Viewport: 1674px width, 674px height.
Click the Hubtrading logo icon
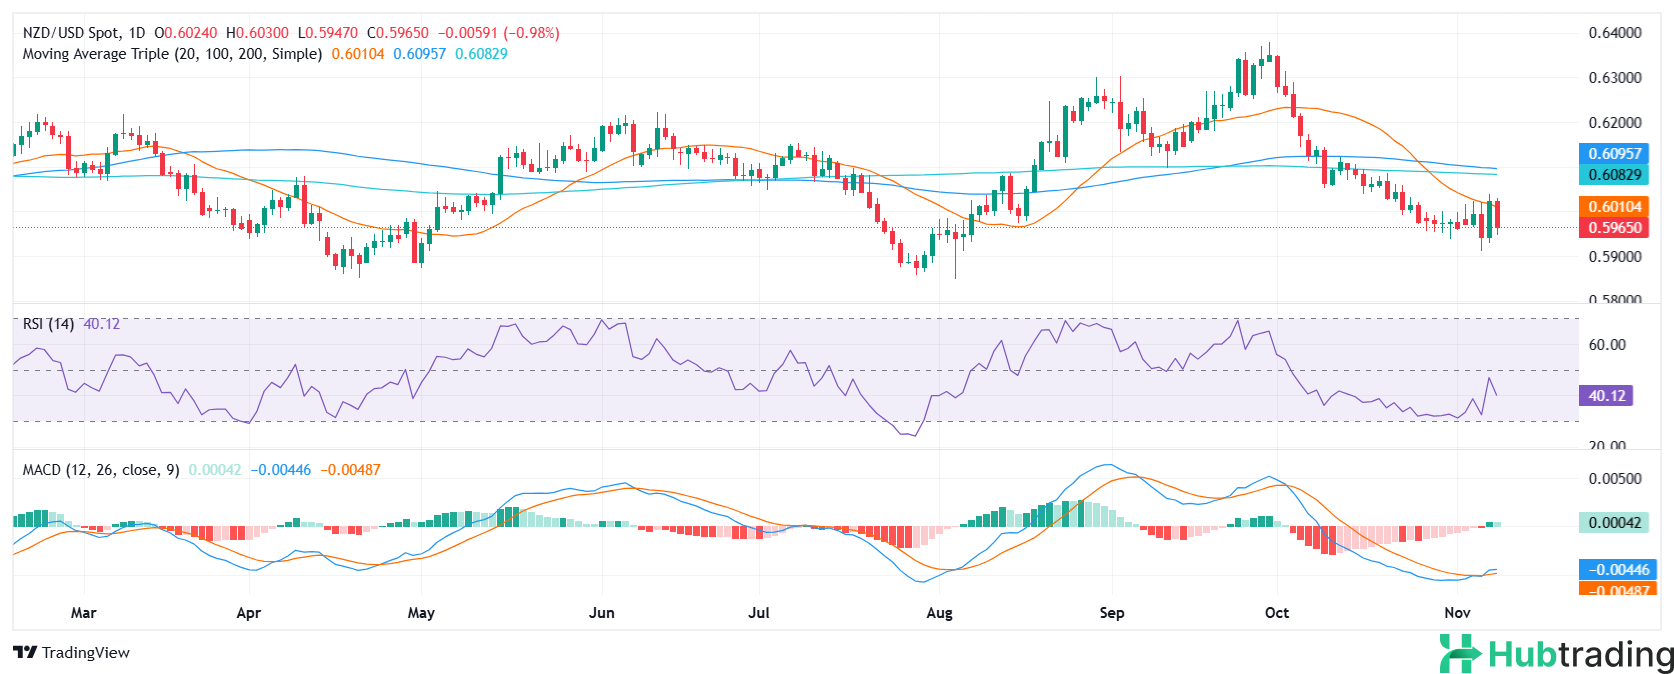[1460, 654]
